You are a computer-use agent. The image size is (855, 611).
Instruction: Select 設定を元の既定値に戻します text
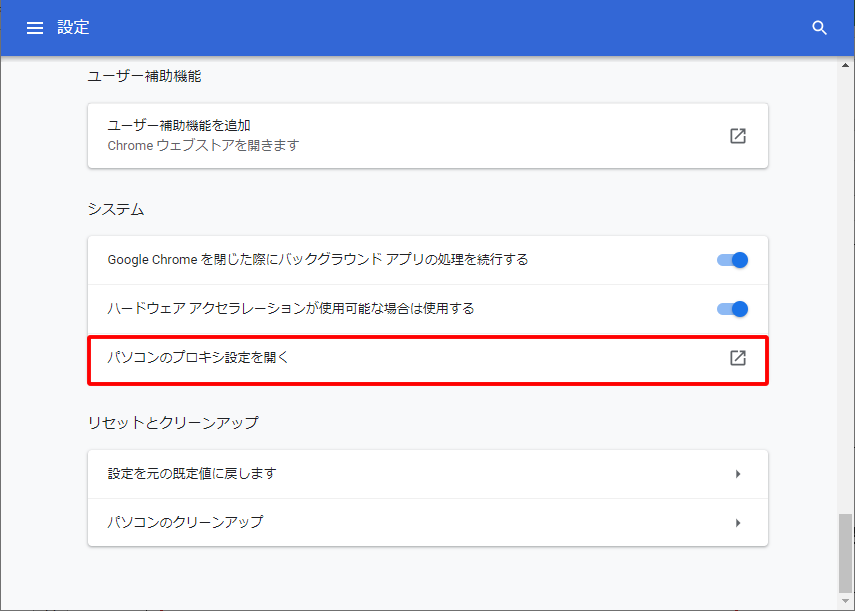pos(192,474)
